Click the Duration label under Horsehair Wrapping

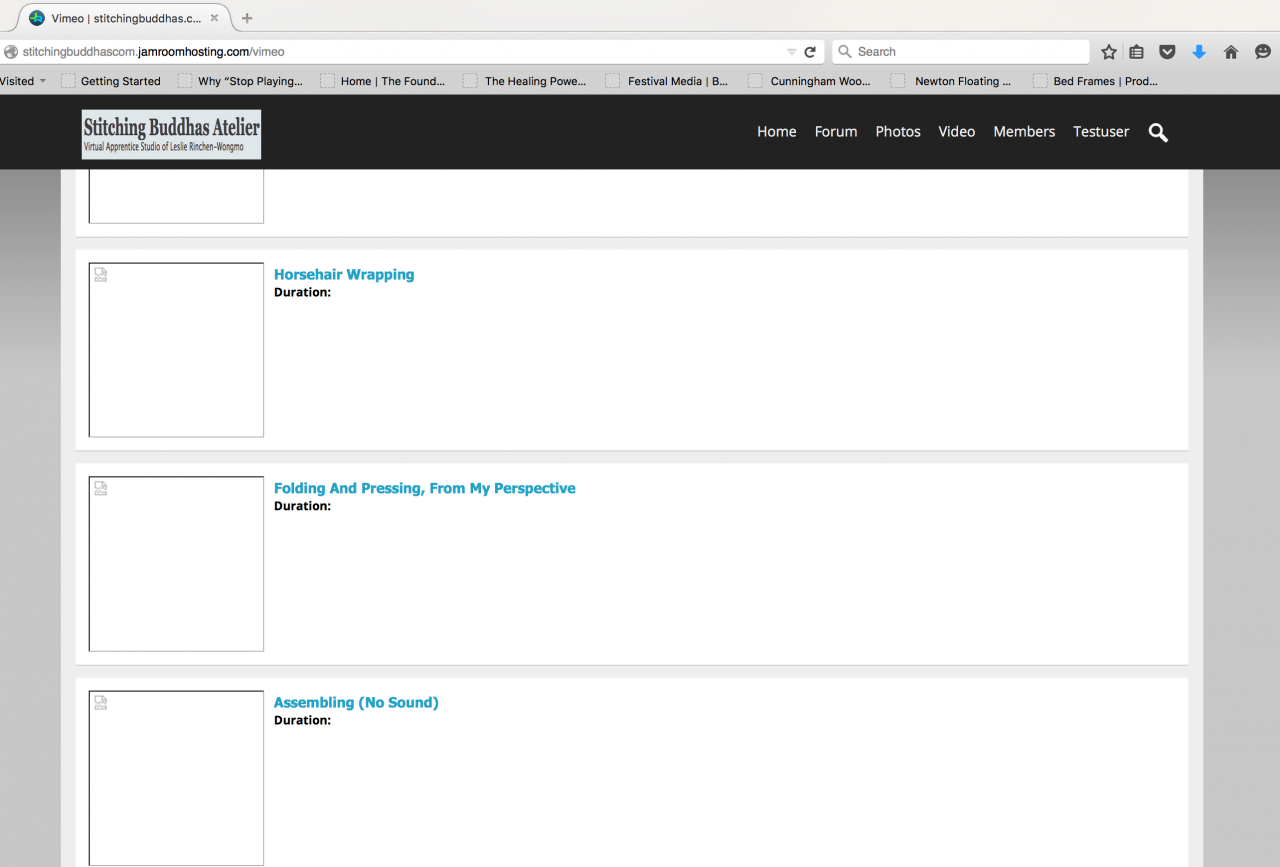pos(302,293)
